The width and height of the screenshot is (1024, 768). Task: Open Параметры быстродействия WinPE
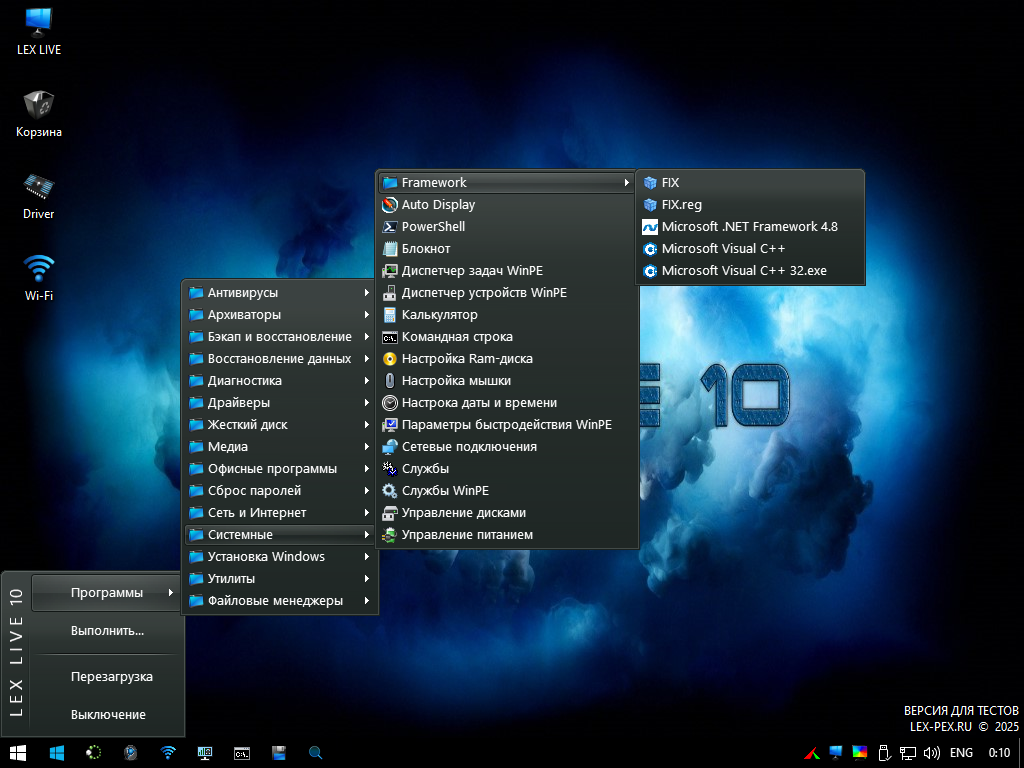507,425
